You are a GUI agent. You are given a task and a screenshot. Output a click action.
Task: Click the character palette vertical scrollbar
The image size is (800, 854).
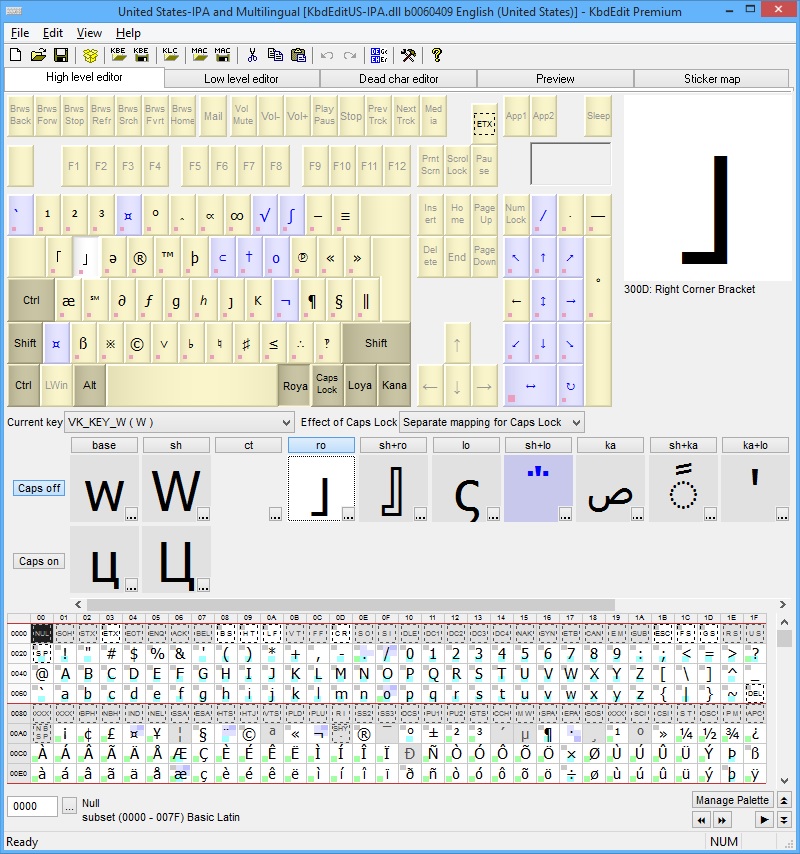(784, 701)
